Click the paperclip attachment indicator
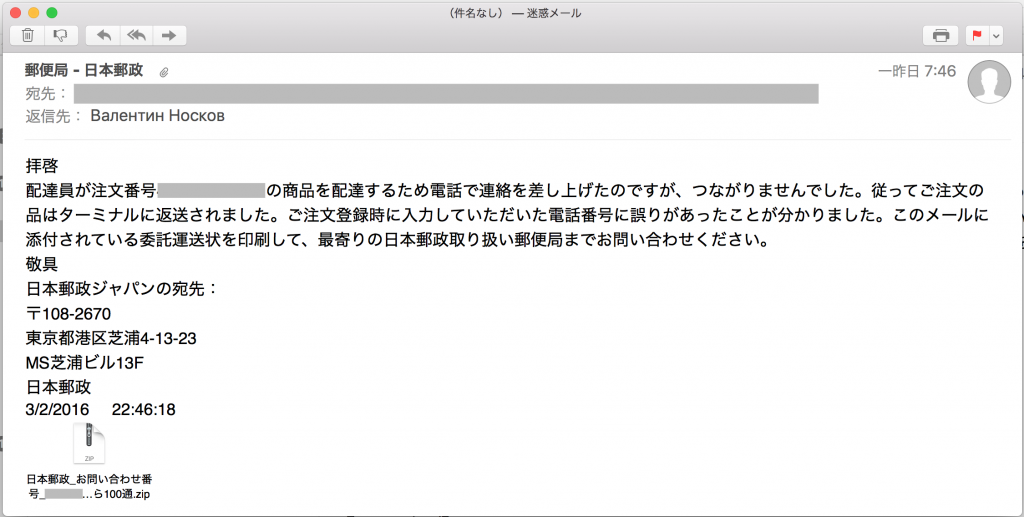Screen dimensions: 1024x517 coord(164,72)
